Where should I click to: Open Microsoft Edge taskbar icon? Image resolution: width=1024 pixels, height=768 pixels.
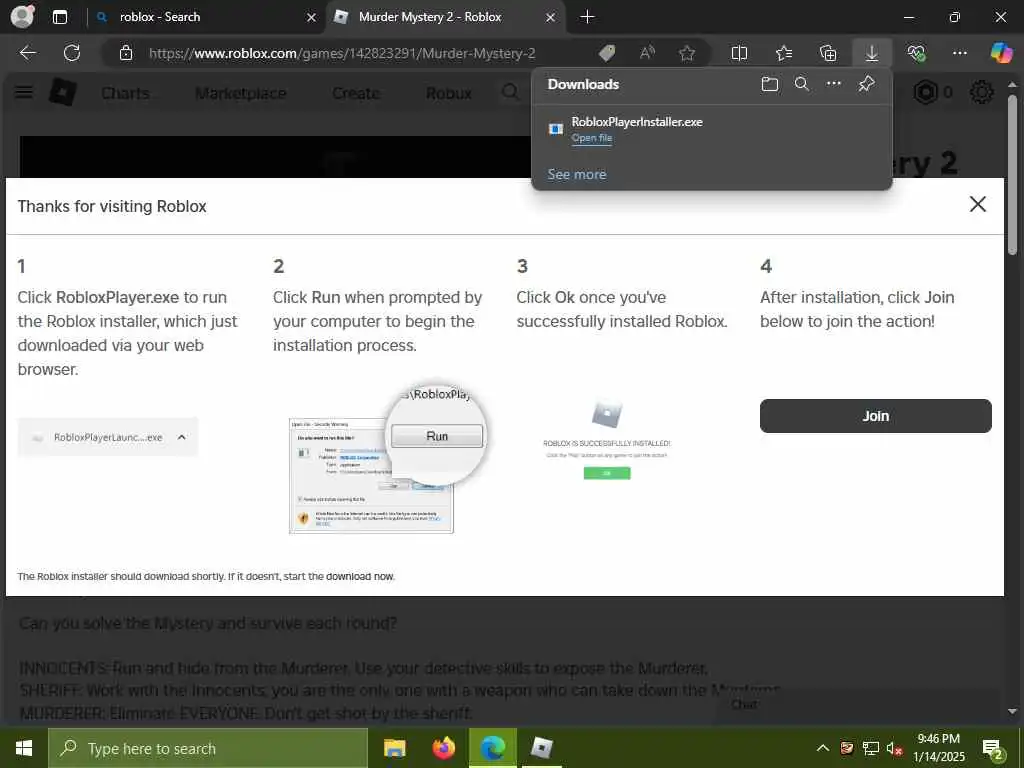click(493, 748)
